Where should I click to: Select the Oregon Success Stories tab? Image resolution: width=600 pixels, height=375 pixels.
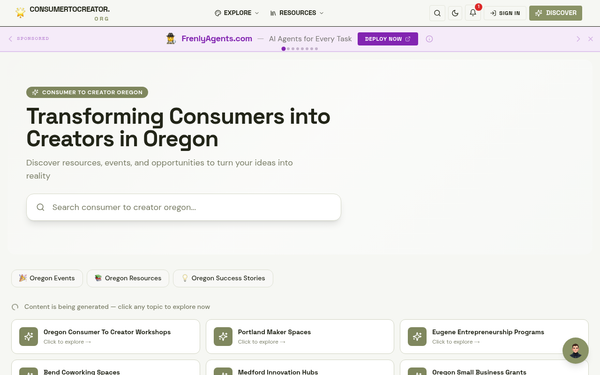coord(223,278)
